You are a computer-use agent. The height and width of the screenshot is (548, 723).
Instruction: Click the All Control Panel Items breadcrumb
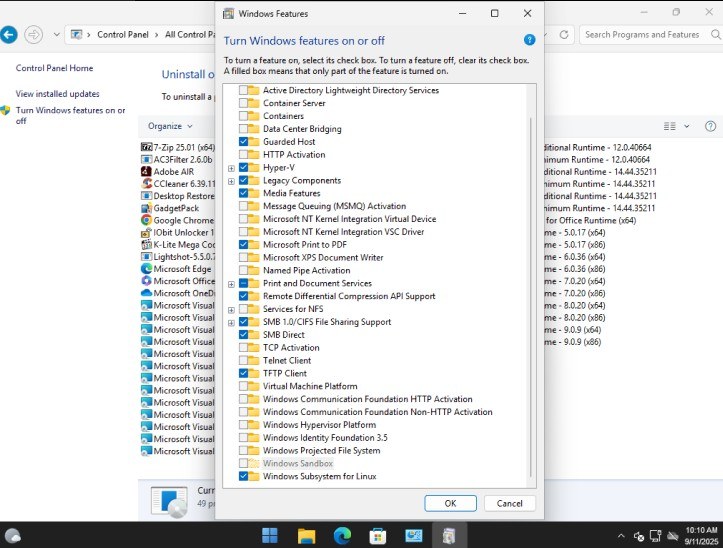click(x=190, y=35)
